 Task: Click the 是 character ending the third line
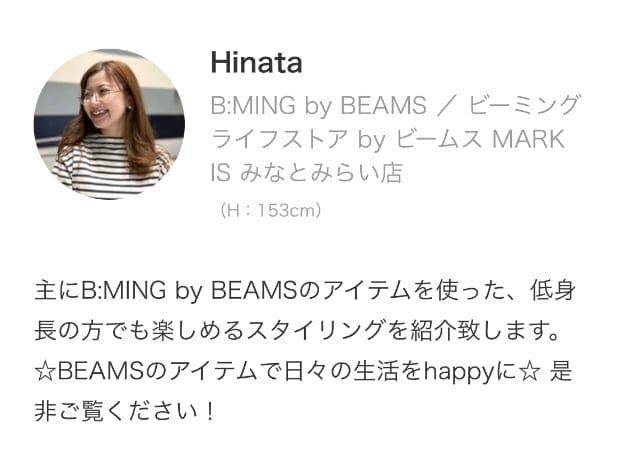[561, 372]
